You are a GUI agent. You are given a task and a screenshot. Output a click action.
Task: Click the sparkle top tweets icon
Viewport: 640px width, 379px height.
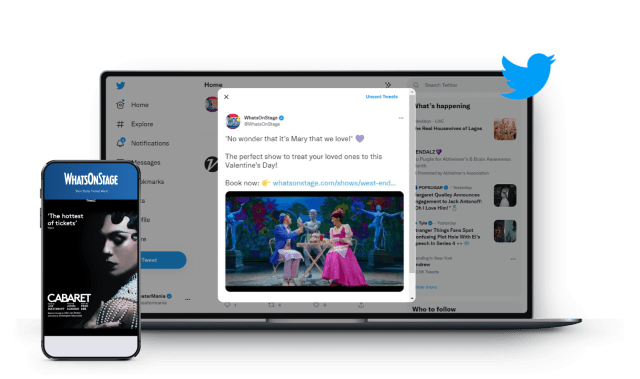tap(388, 85)
